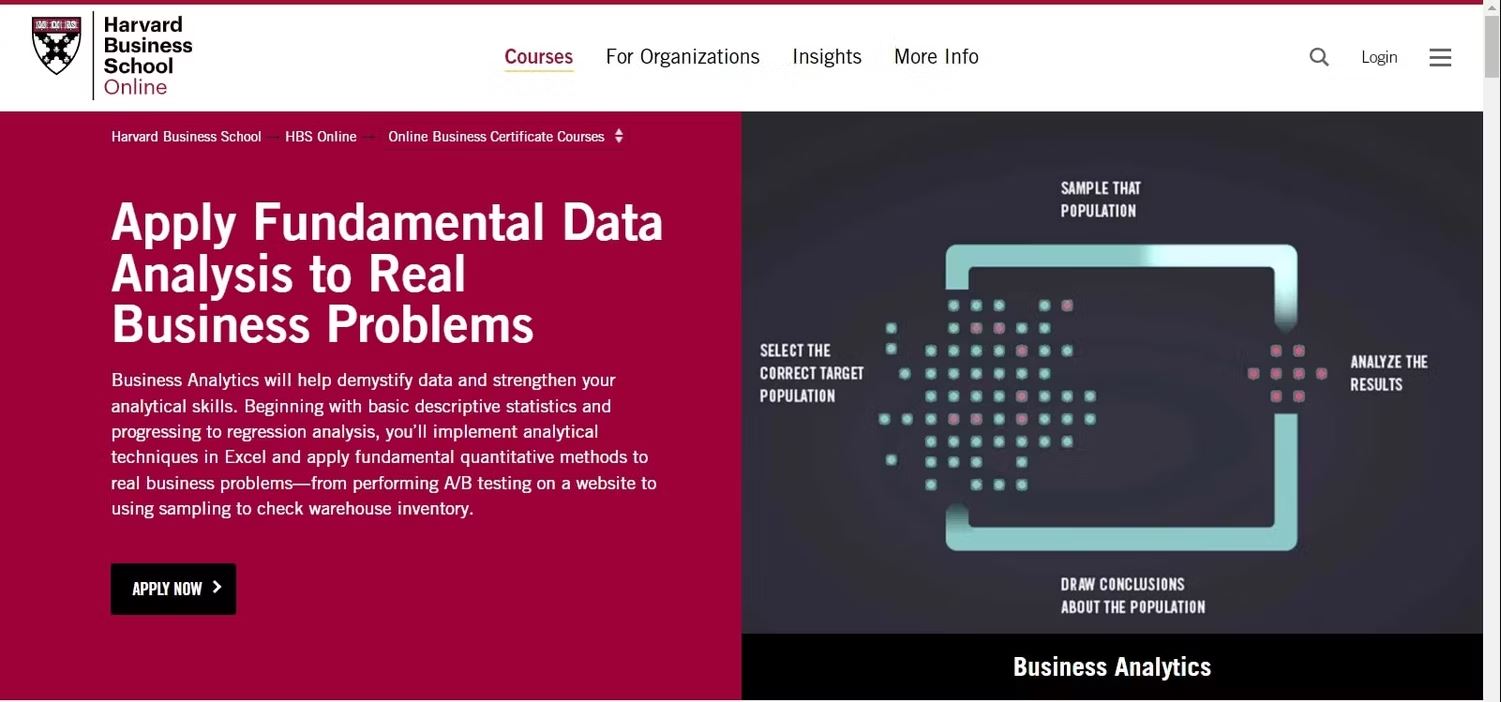Click the Harvard Business School Online wordmark
The height and width of the screenshot is (702, 1501).
148,56
